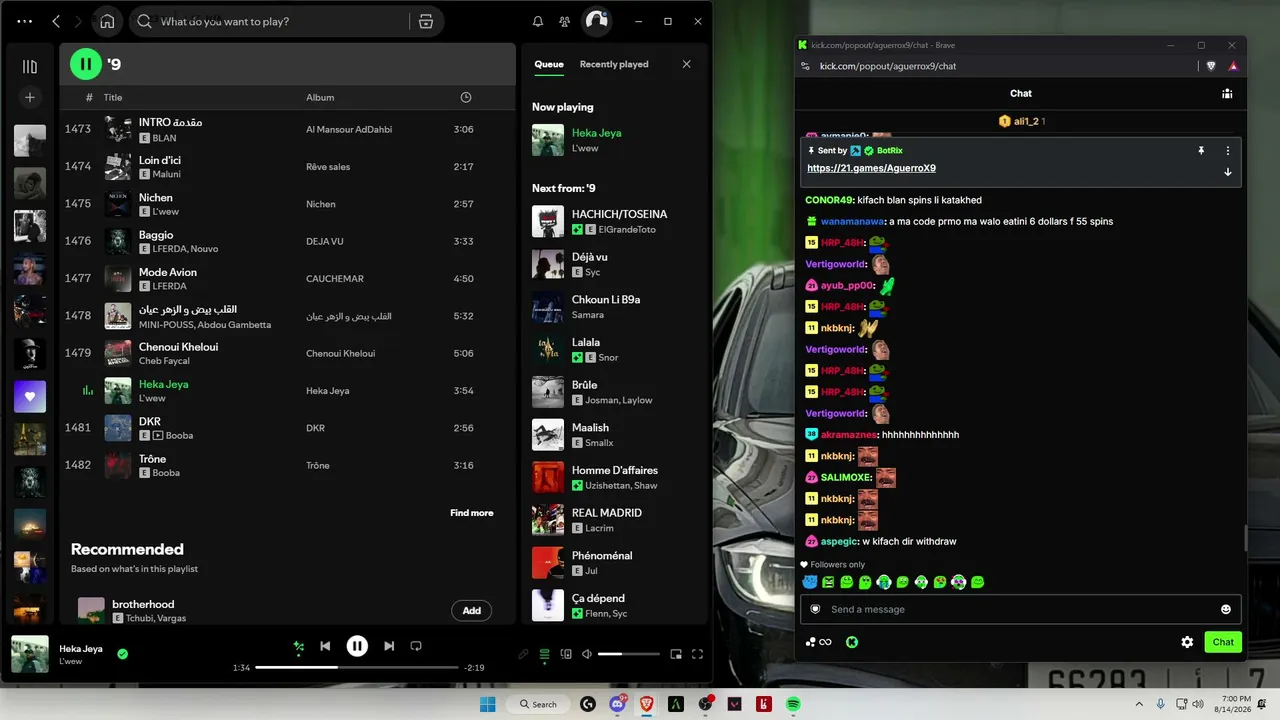Click the Spotify Browse icon in search bar
Screen dimensions: 1280x720
point(426,21)
